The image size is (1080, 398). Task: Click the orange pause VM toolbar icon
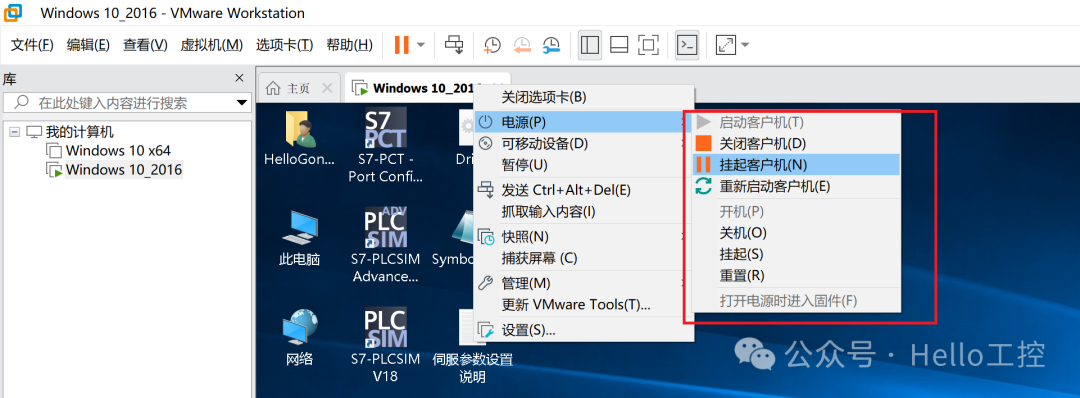click(401, 45)
